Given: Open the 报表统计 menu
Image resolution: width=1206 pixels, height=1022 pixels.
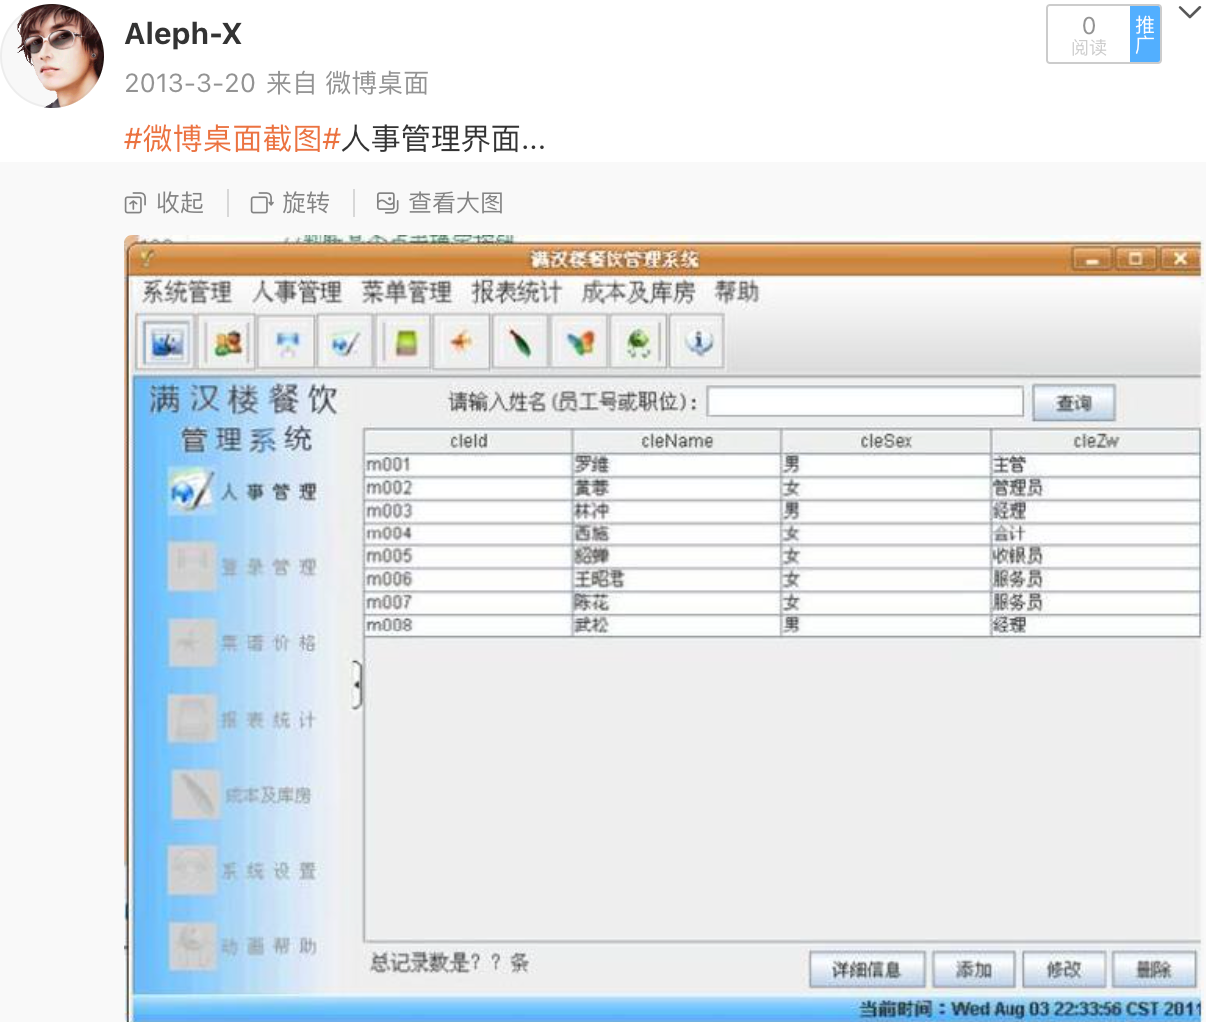Looking at the screenshot, I should coord(516,292).
